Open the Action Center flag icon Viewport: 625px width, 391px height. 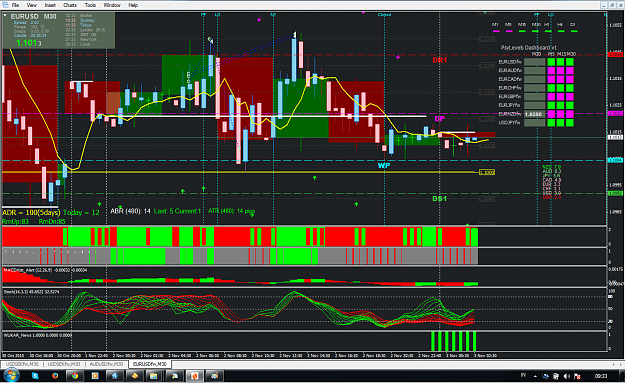[x=577, y=376]
